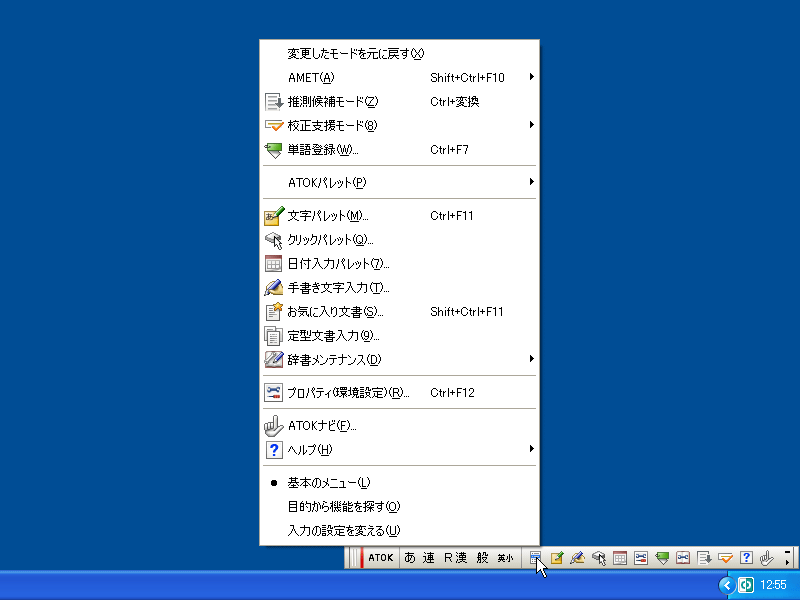Open お気に入り文書(S)... from the menu
Image resolution: width=800 pixels, height=600 pixels.
point(399,312)
